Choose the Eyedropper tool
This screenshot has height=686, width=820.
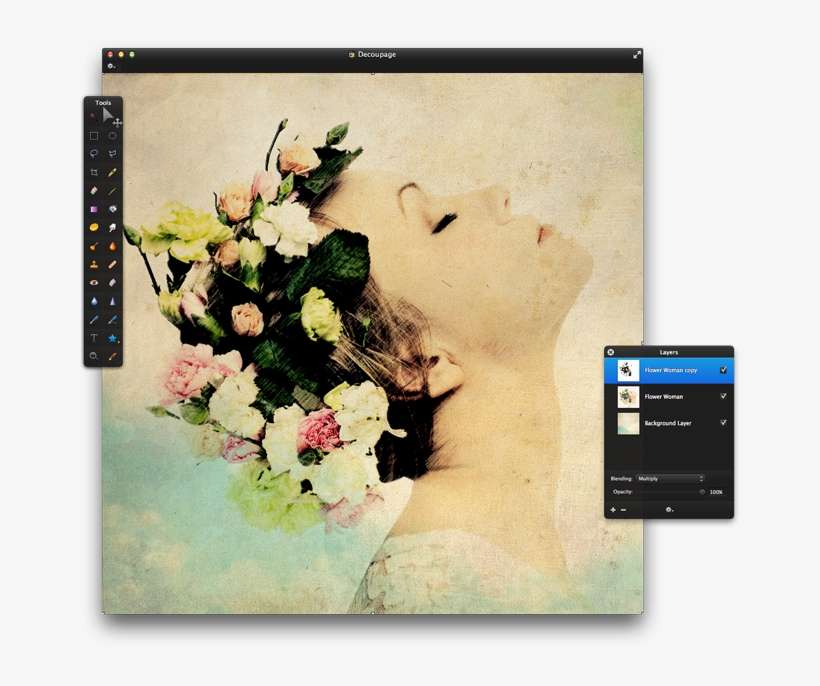click(113, 173)
